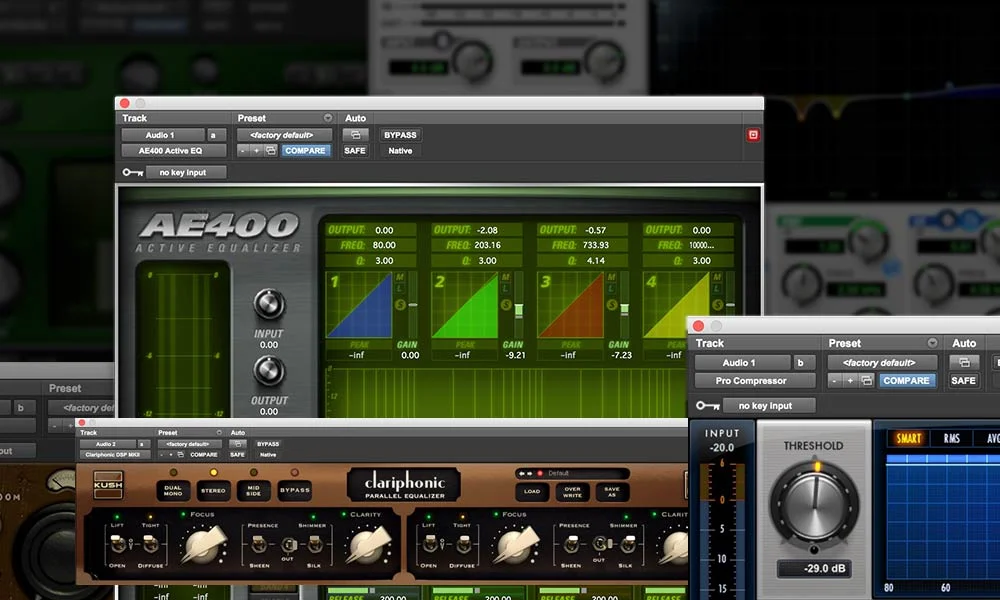Select DUAL MONO mode in Clariphonic
Screen dimensions: 1000x600
(173, 490)
